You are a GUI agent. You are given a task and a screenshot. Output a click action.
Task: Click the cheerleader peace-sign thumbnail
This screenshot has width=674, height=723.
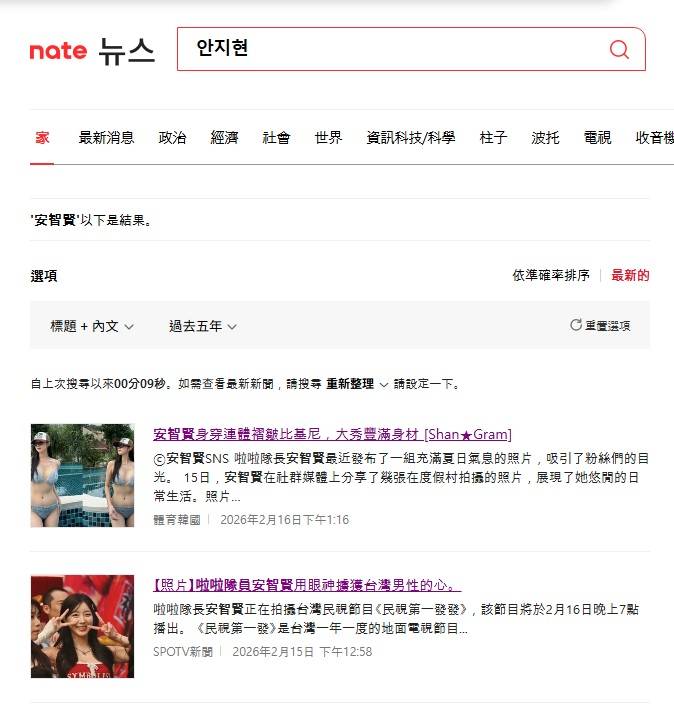(83, 626)
